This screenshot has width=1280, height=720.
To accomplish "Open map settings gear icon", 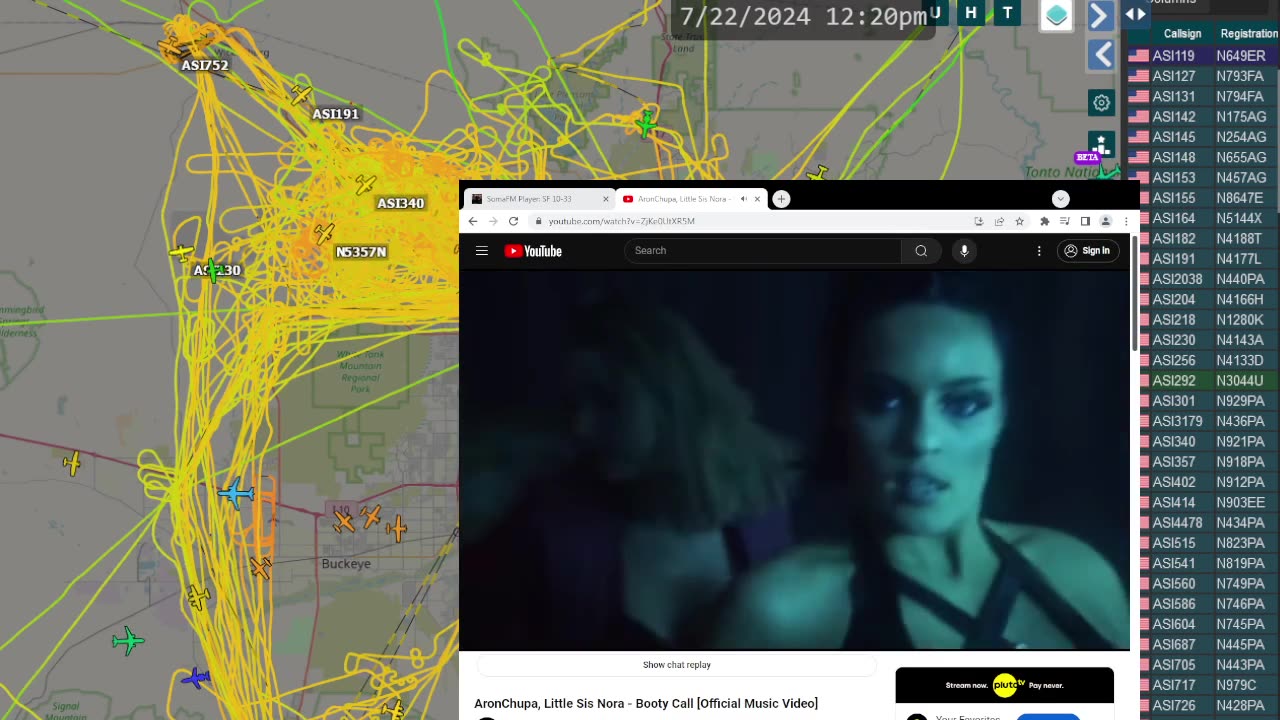I will (x=1101, y=102).
